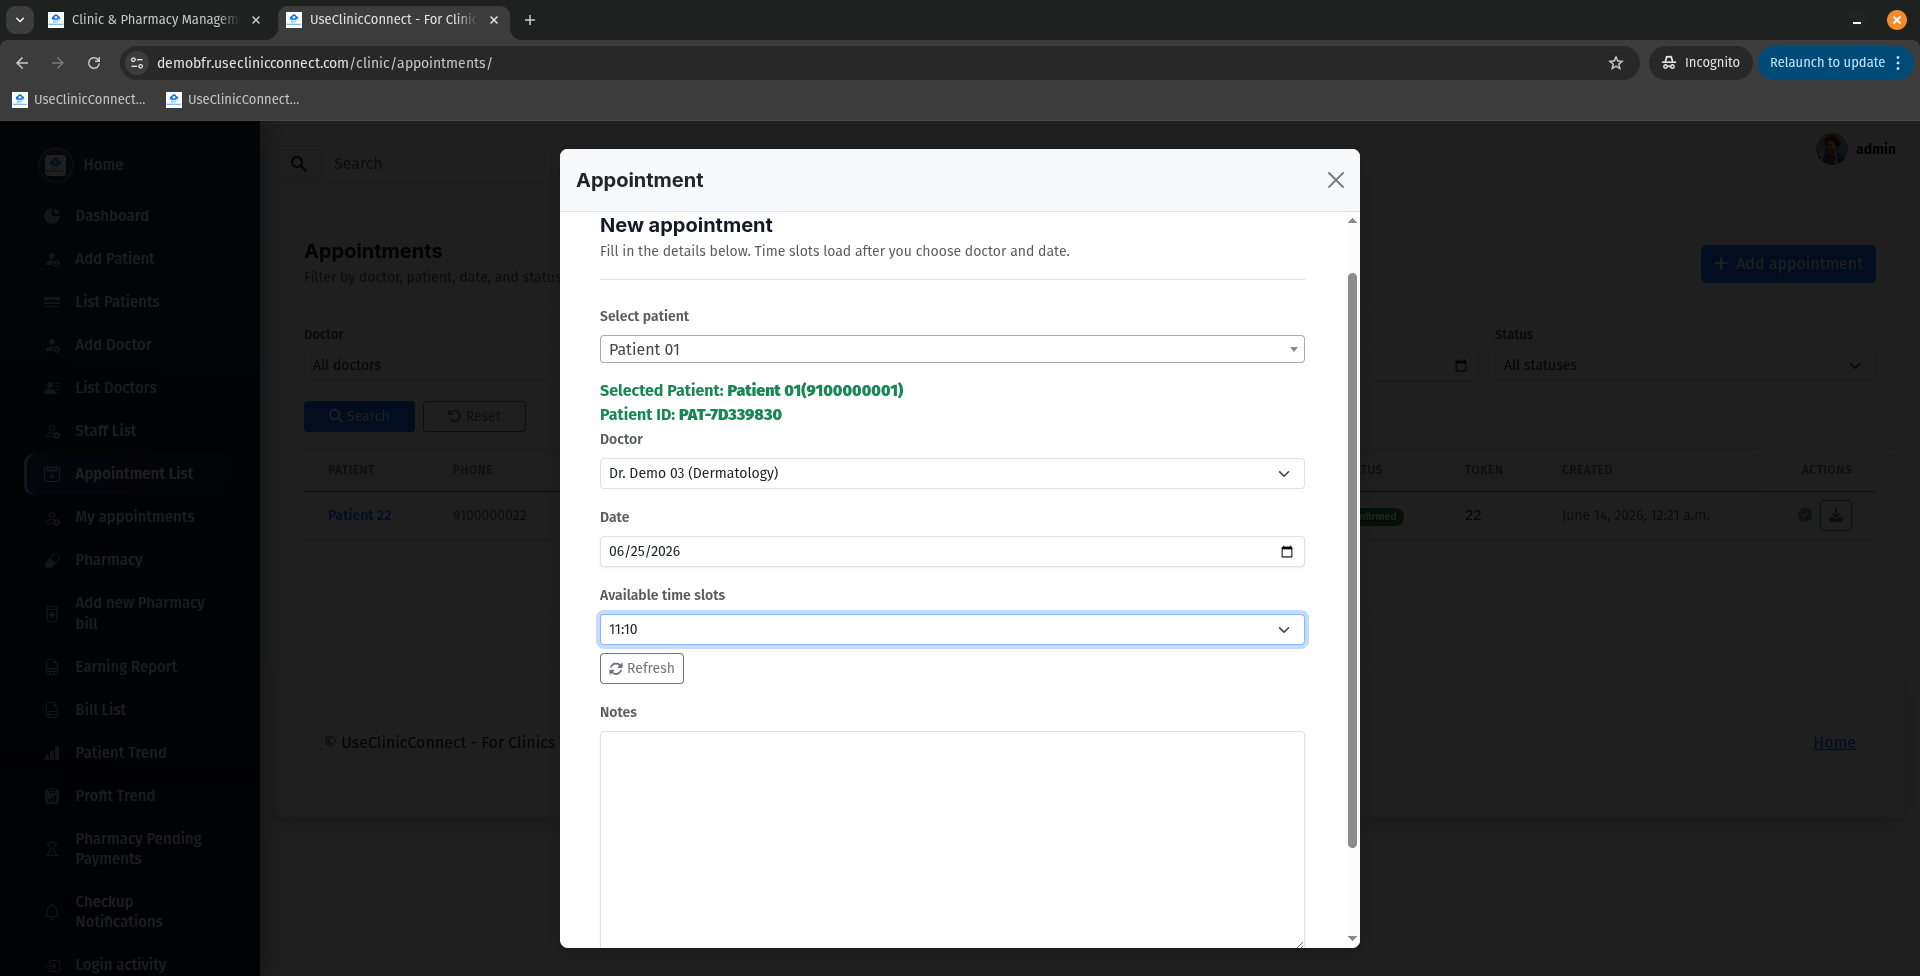Open Add Patient in the sidebar
The height and width of the screenshot is (976, 1920).
point(114,259)
